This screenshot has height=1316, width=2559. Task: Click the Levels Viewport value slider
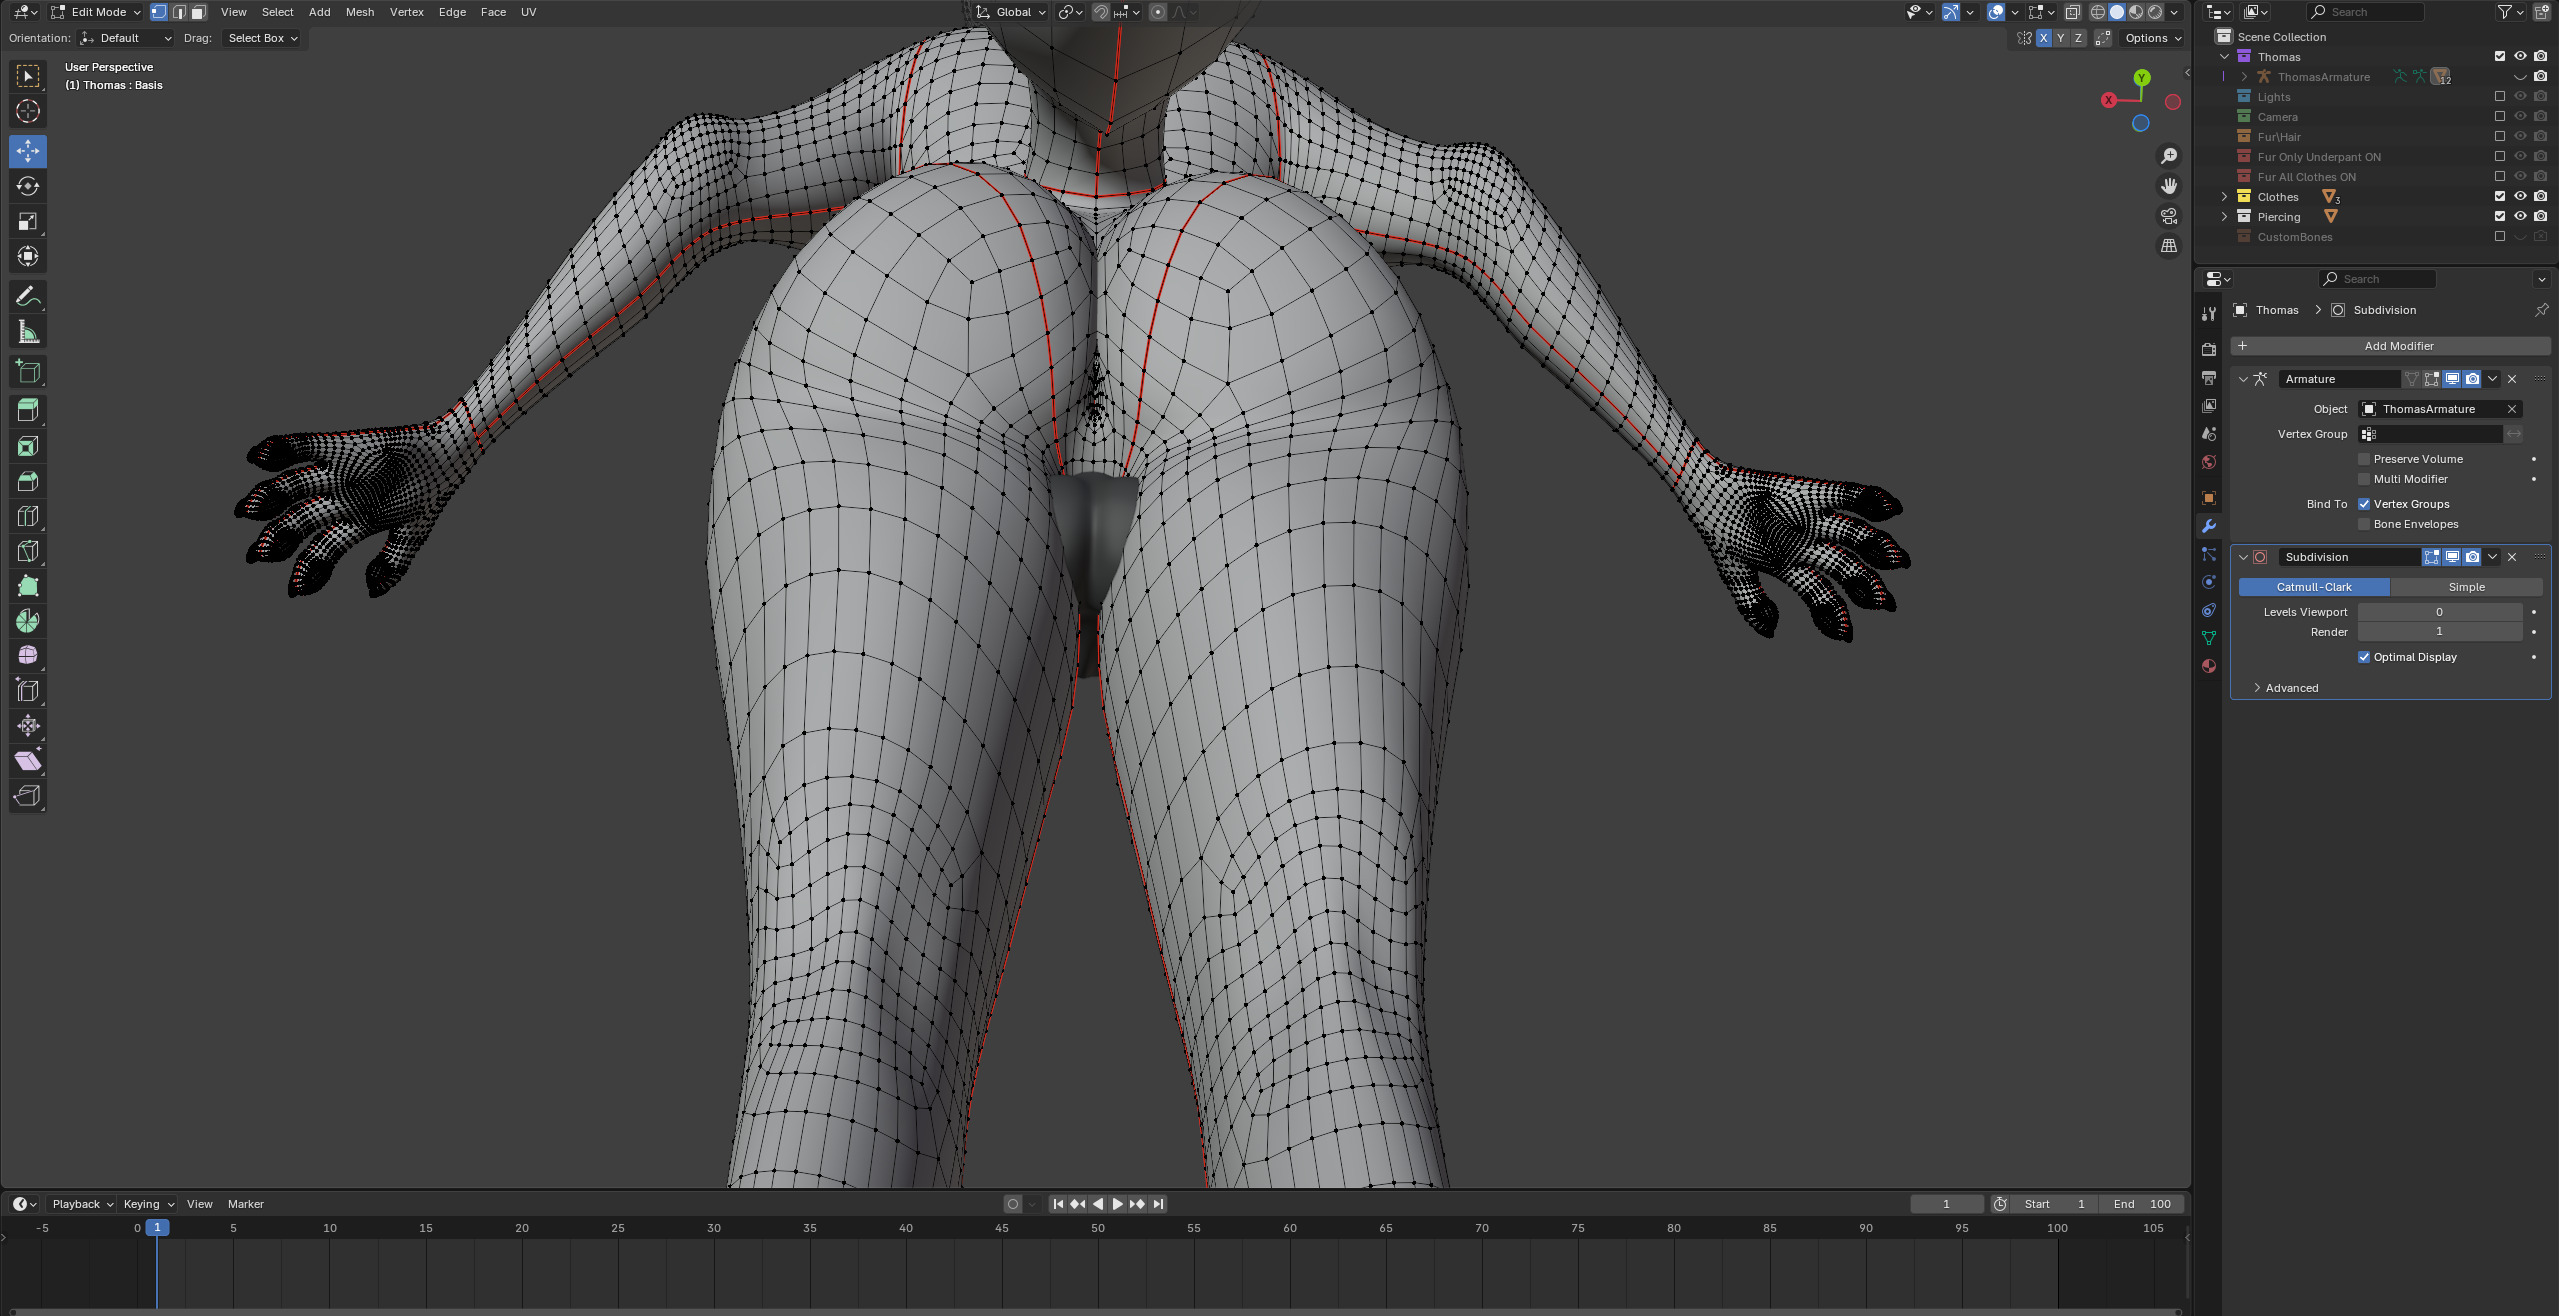(2438, 612)
